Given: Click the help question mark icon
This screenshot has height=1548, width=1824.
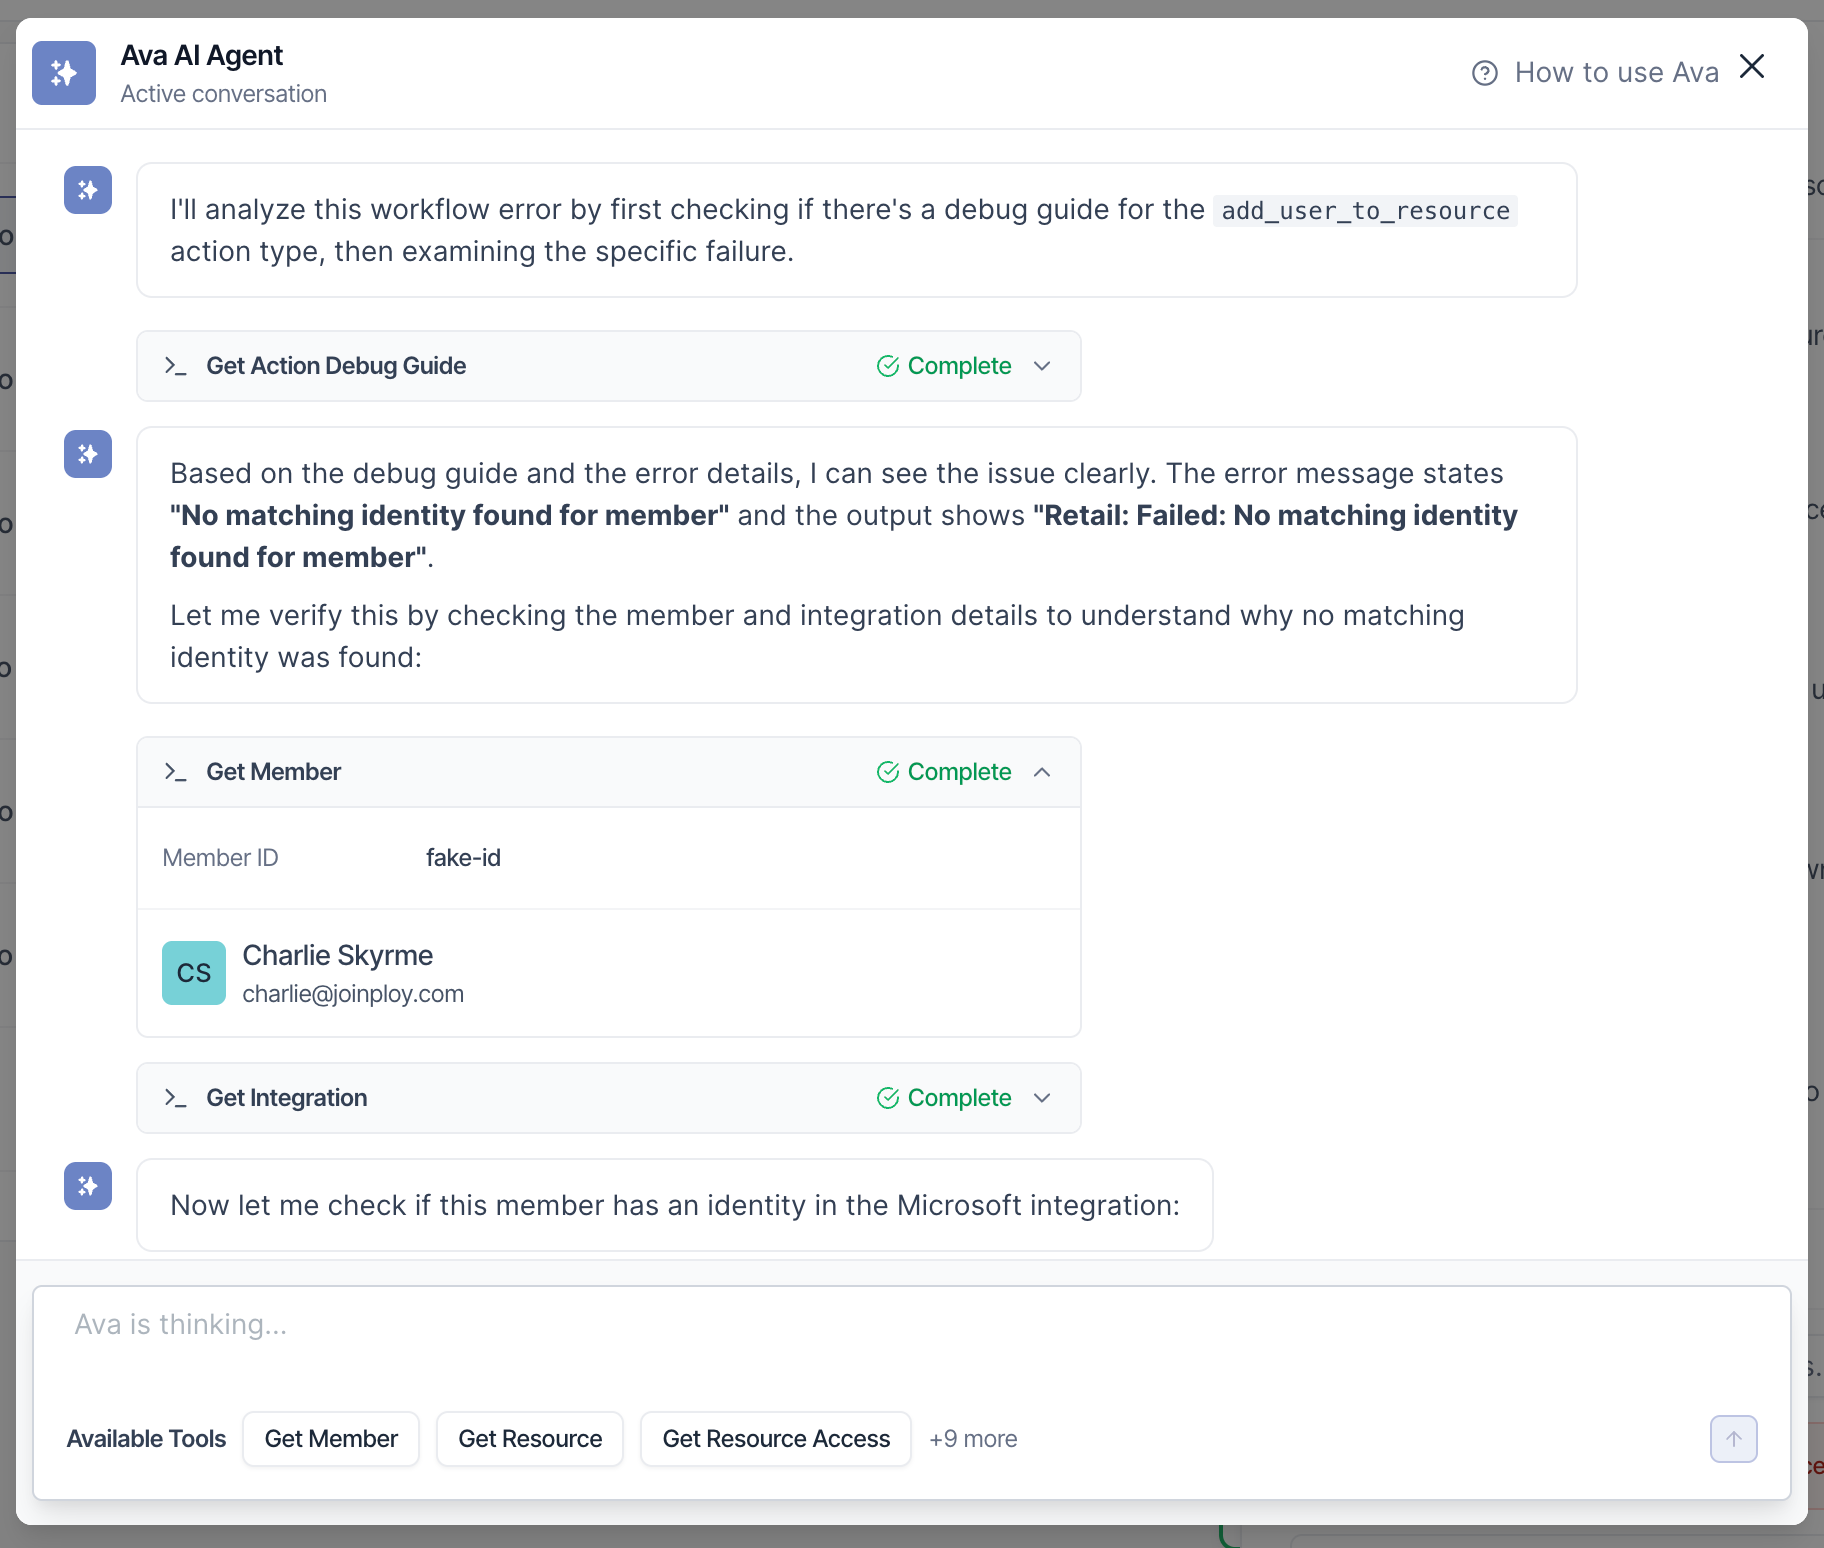Looking at the screenshot, I should pyautogui.click(x=1484, y=73).
